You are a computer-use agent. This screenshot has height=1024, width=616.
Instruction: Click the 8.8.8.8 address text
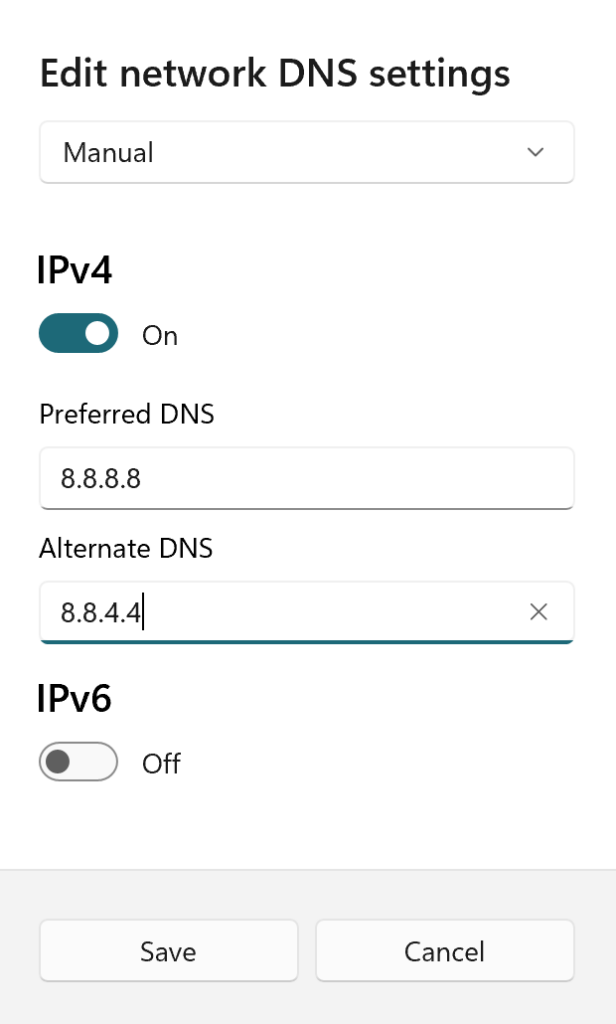tap(101, 479)
